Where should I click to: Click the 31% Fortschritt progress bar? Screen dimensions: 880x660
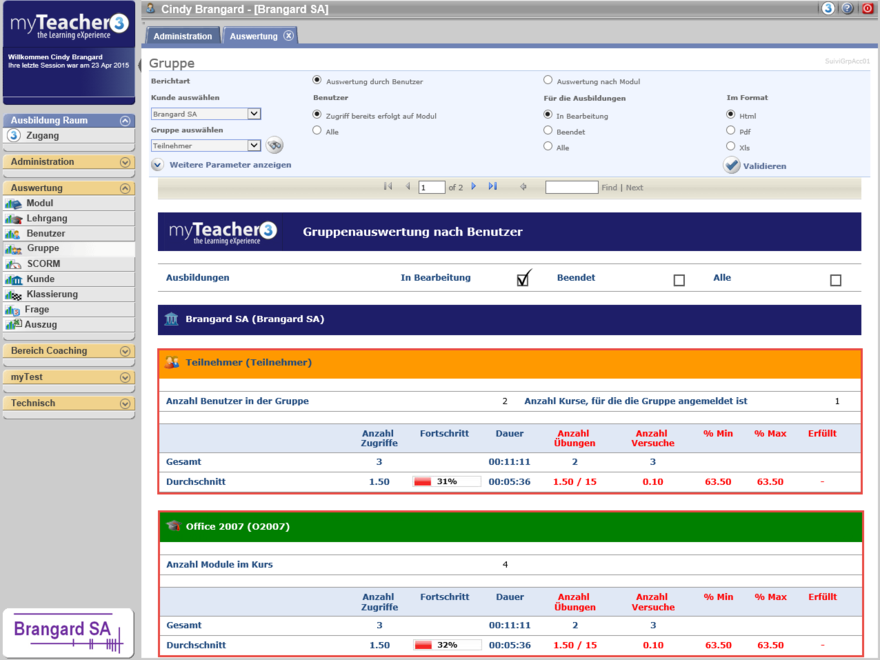446,482
